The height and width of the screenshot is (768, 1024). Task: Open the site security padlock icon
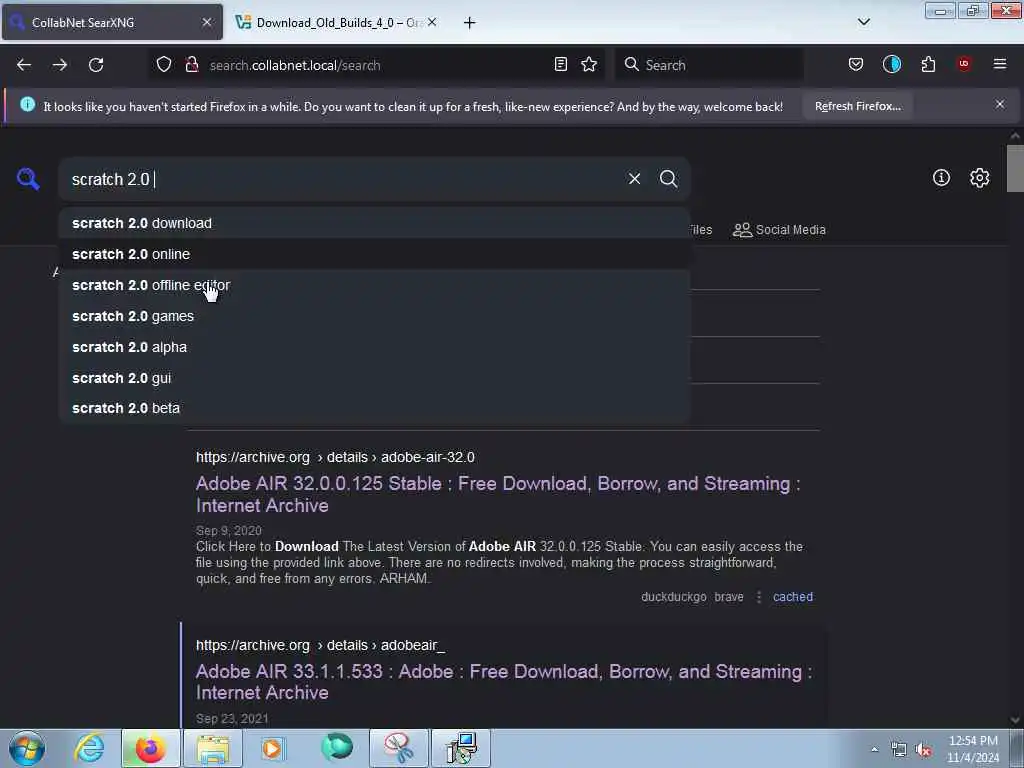[192, 65]
